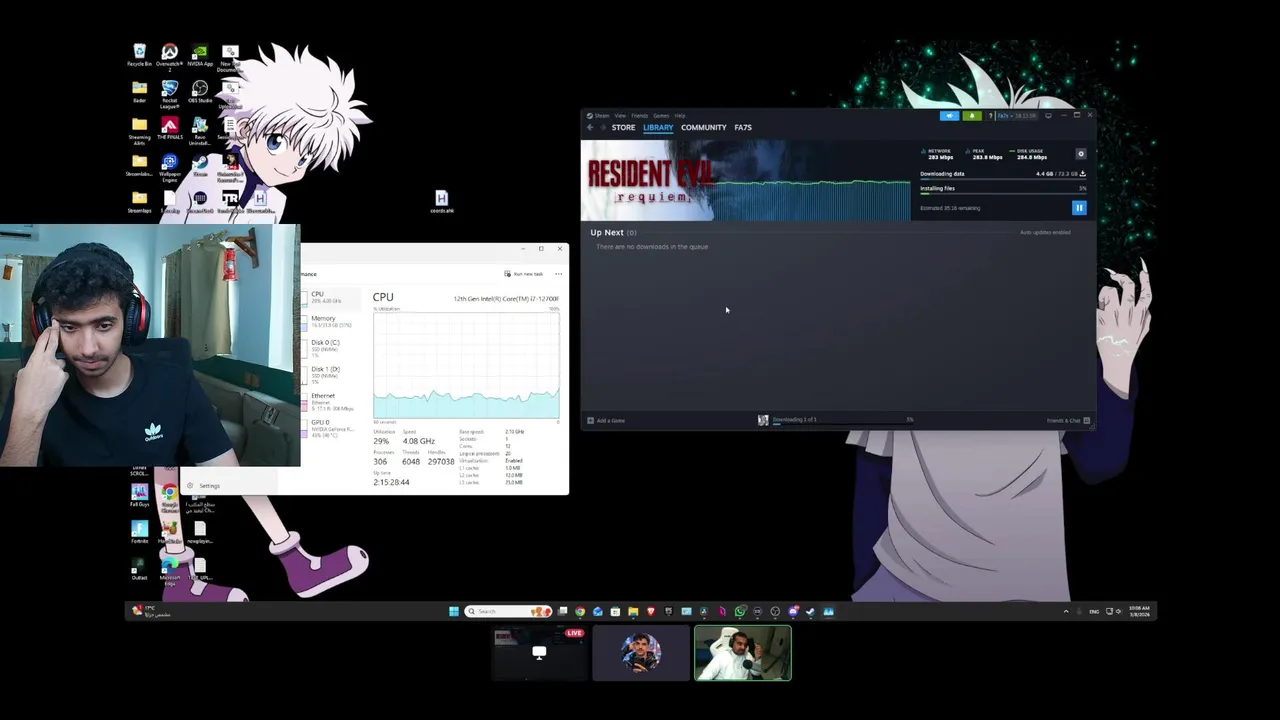Open Fall Guys desktop icon
Image resolution: width=1280 pixels, height=720 pixels.
click(139, 495)
